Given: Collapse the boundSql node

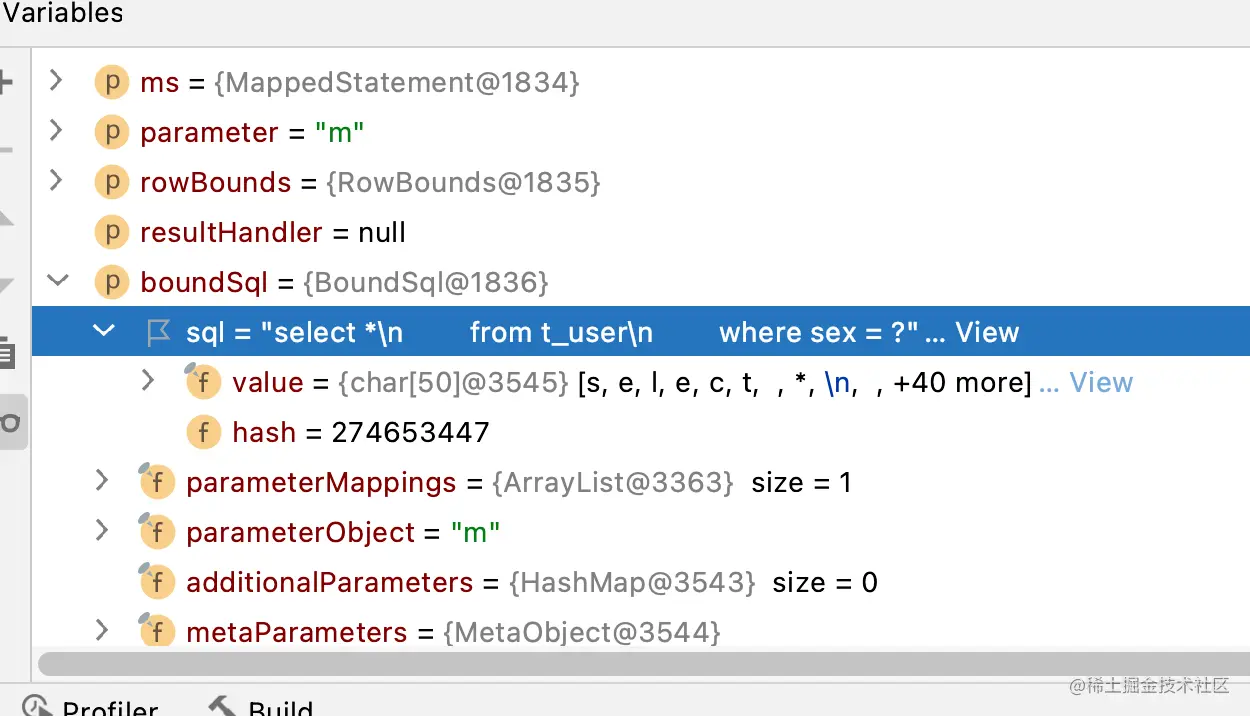Looking at the screenshot, I should [x=58, y=281].
